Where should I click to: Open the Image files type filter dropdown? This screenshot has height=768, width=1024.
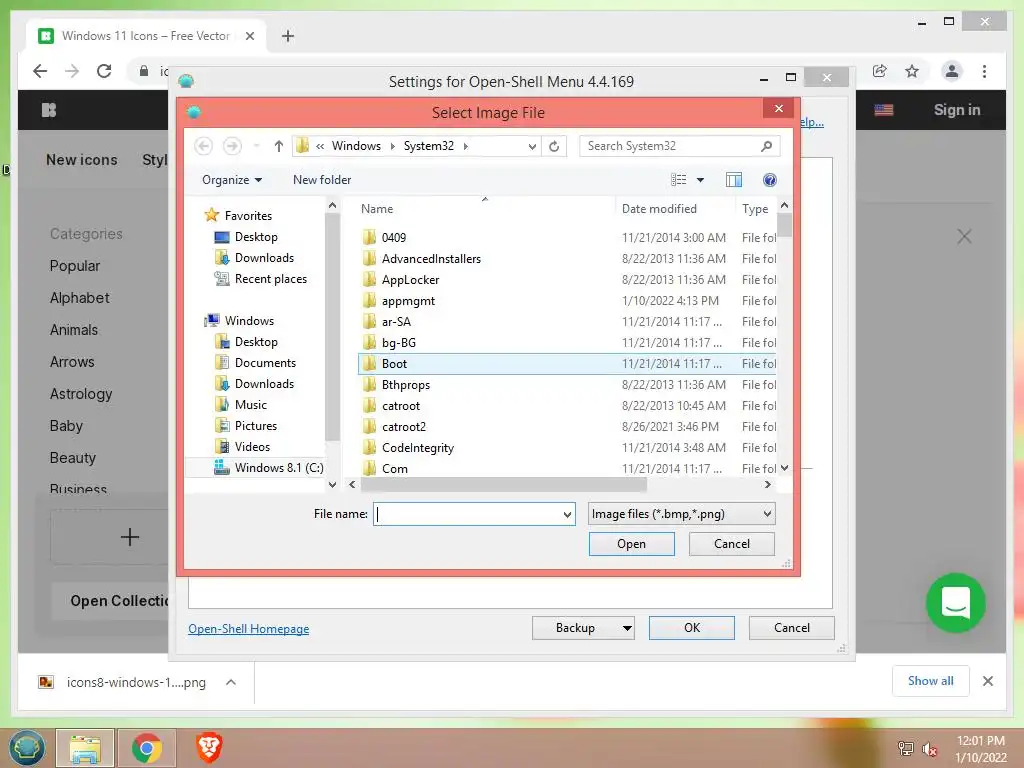[681, 514]
